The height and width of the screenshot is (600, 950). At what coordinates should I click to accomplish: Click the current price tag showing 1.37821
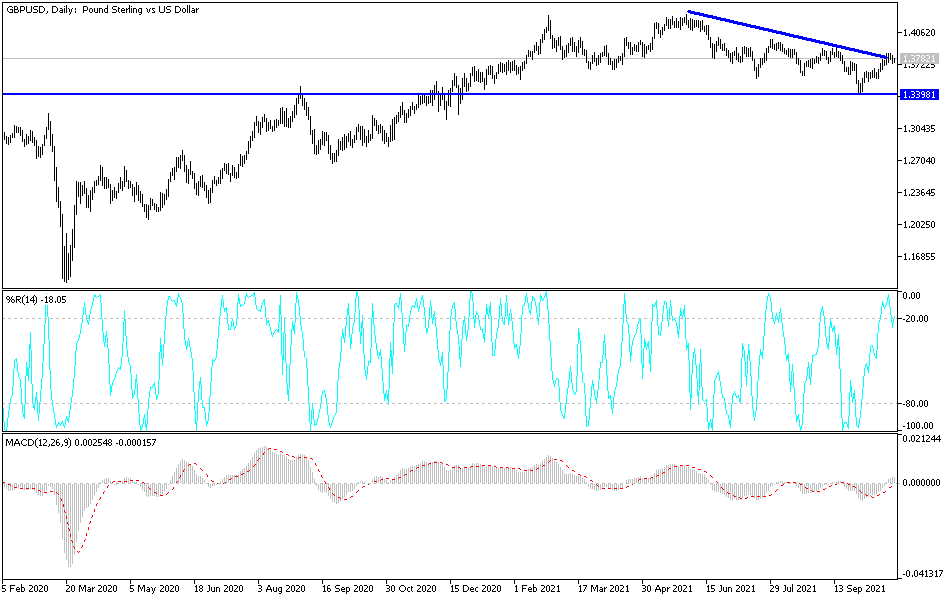click(x=916, y=58)
